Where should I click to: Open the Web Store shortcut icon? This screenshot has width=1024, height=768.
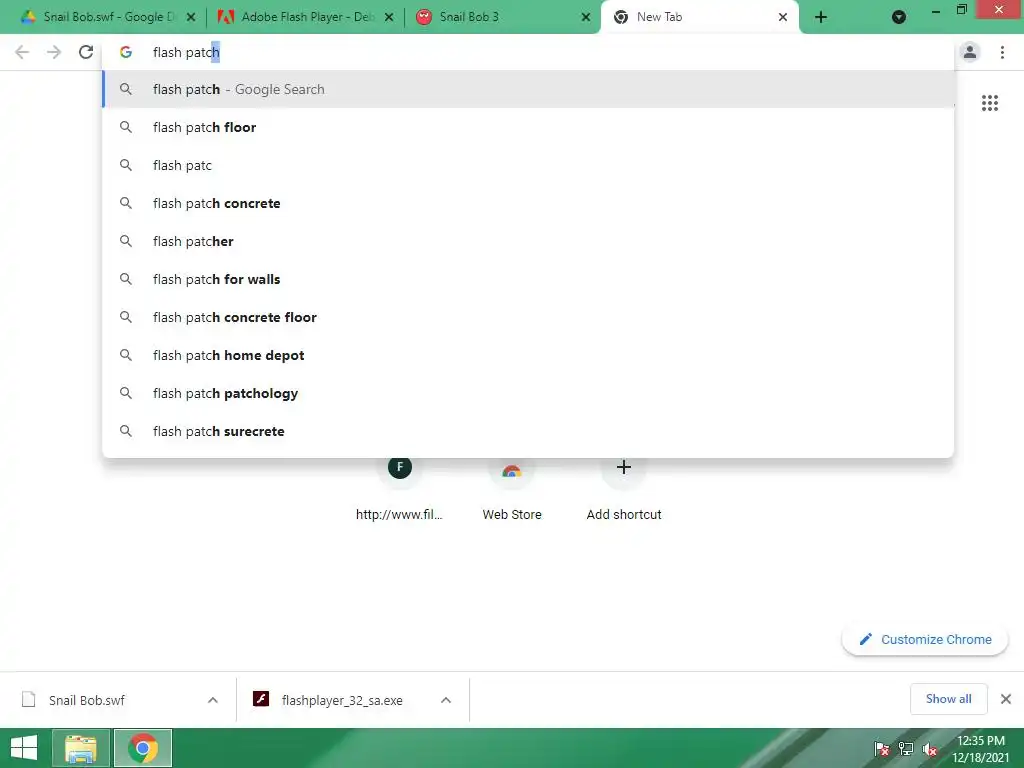click(512, 470)
